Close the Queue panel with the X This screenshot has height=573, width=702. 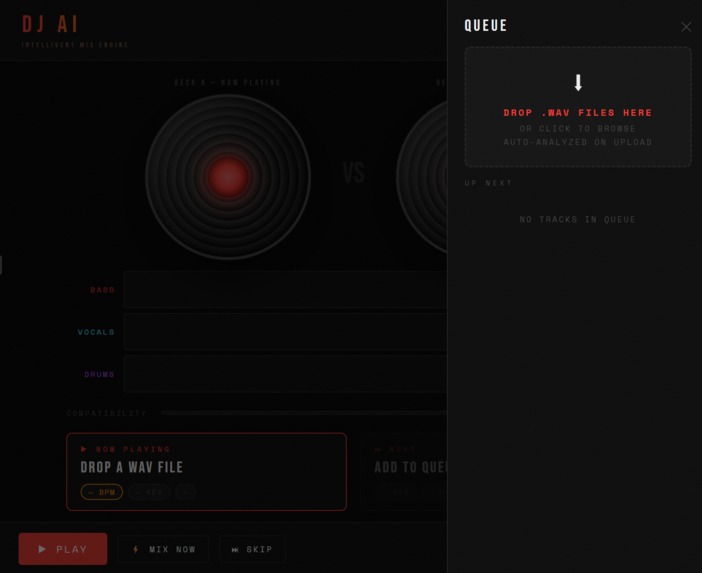click(686, 27)
